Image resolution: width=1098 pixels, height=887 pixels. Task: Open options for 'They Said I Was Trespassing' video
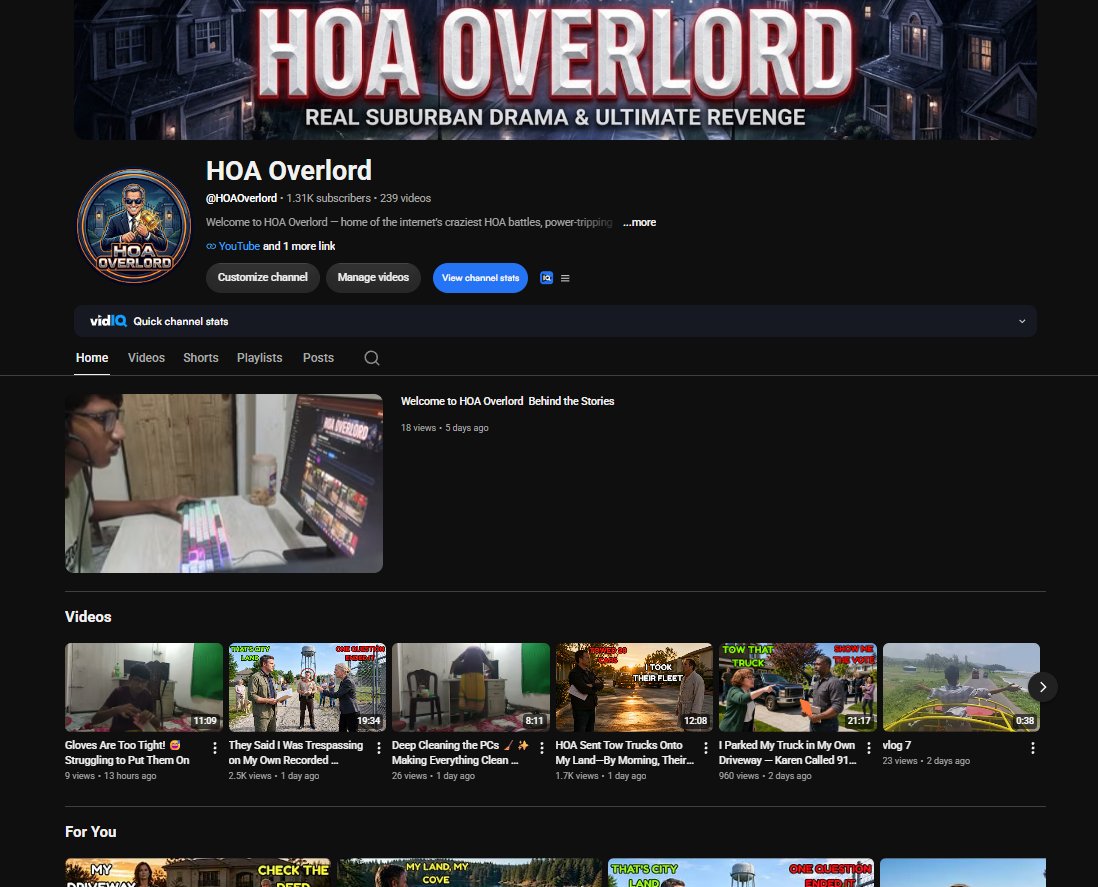(x=379, y=748)
